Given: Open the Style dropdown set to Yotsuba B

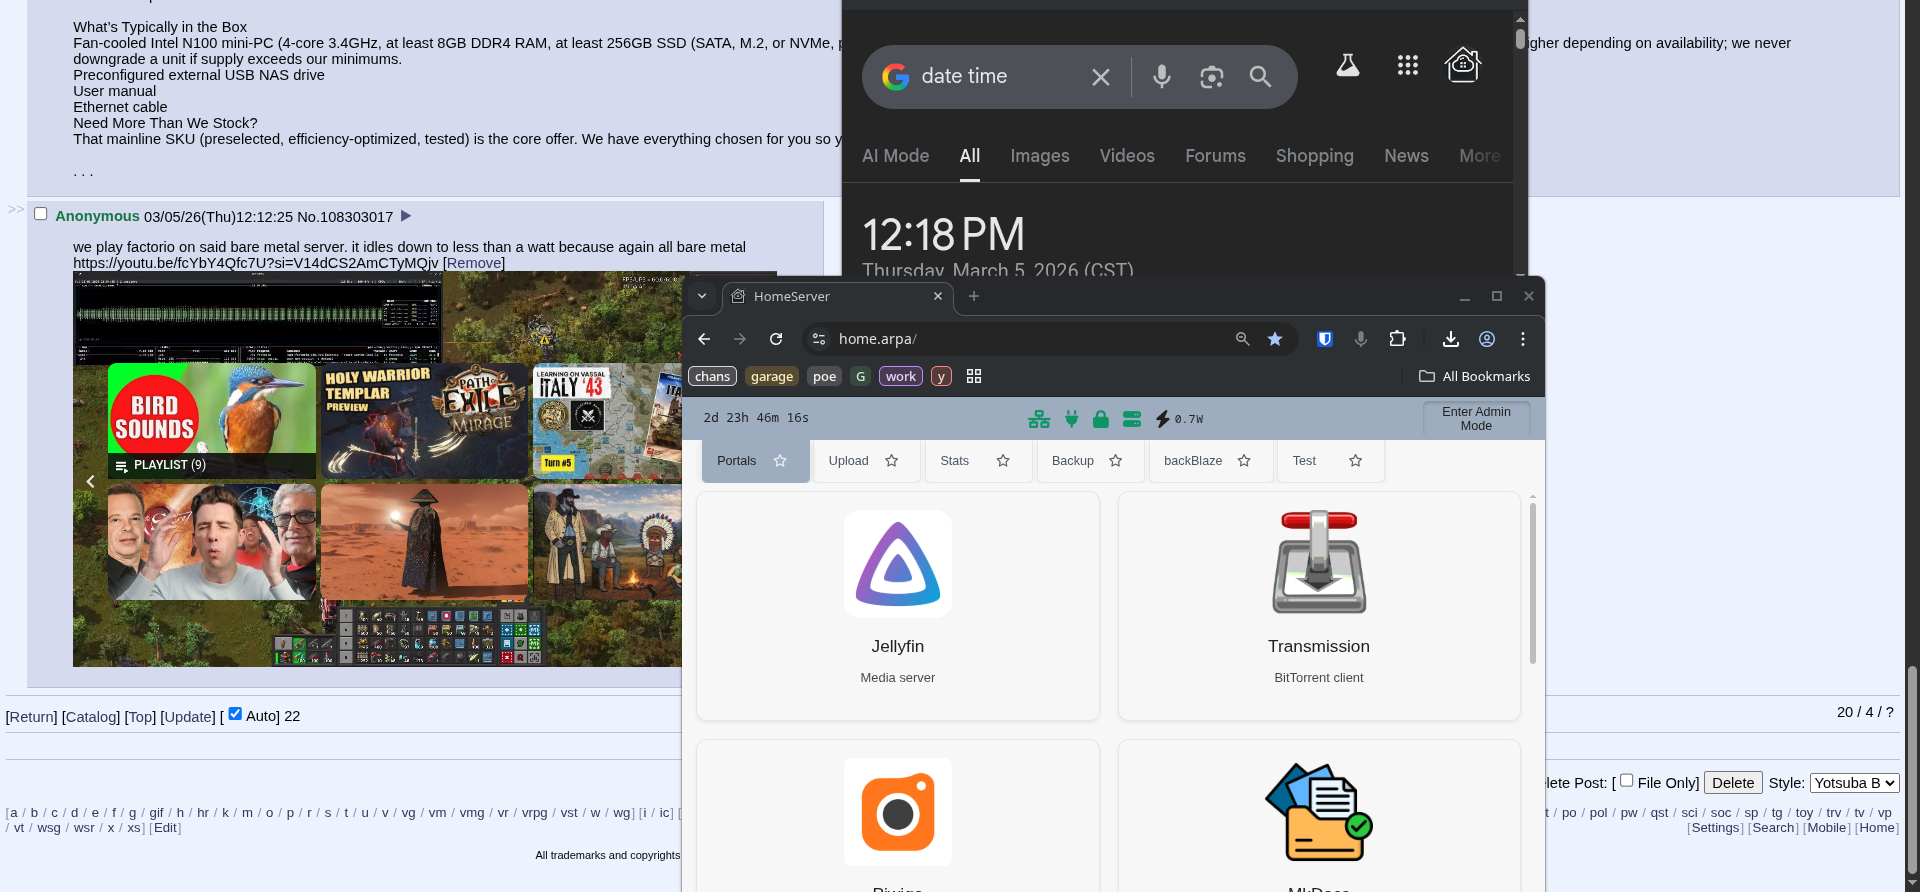Looking at the screenshot, I should 1853,783.
